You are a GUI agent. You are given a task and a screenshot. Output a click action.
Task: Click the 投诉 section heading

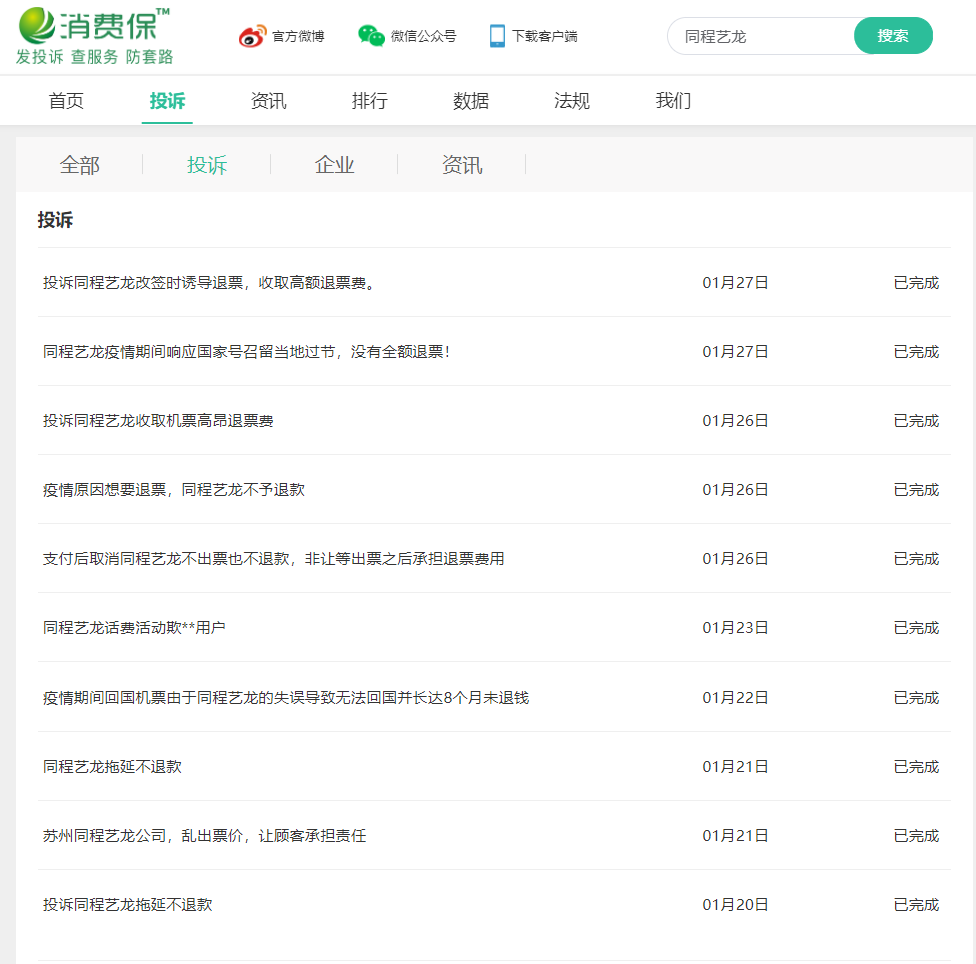click(55, 220)
